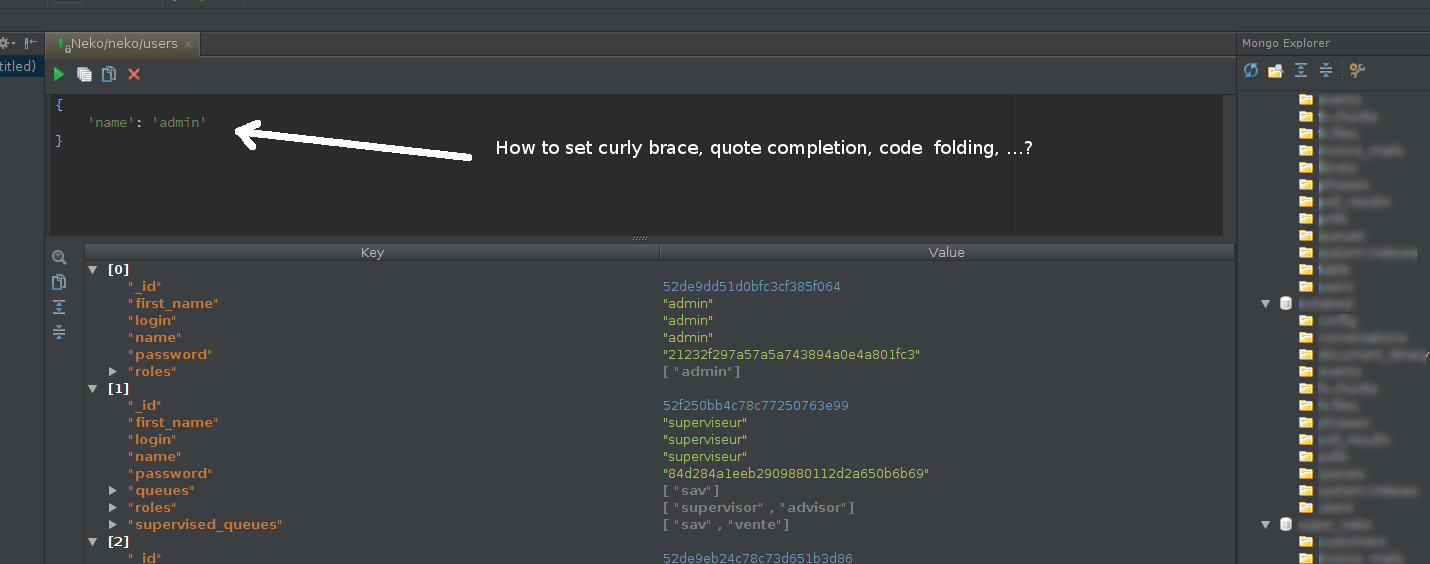The image size is (1430, 564).
Task: Select the "name" key row in document [1]
Action: (x=153, y=456)
